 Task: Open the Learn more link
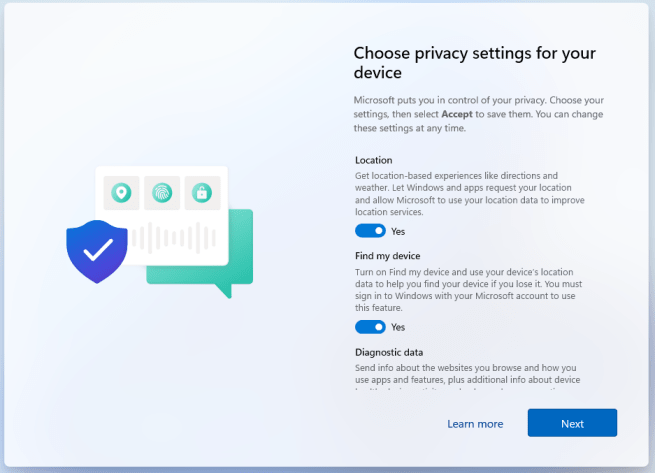tap(475, 424)
